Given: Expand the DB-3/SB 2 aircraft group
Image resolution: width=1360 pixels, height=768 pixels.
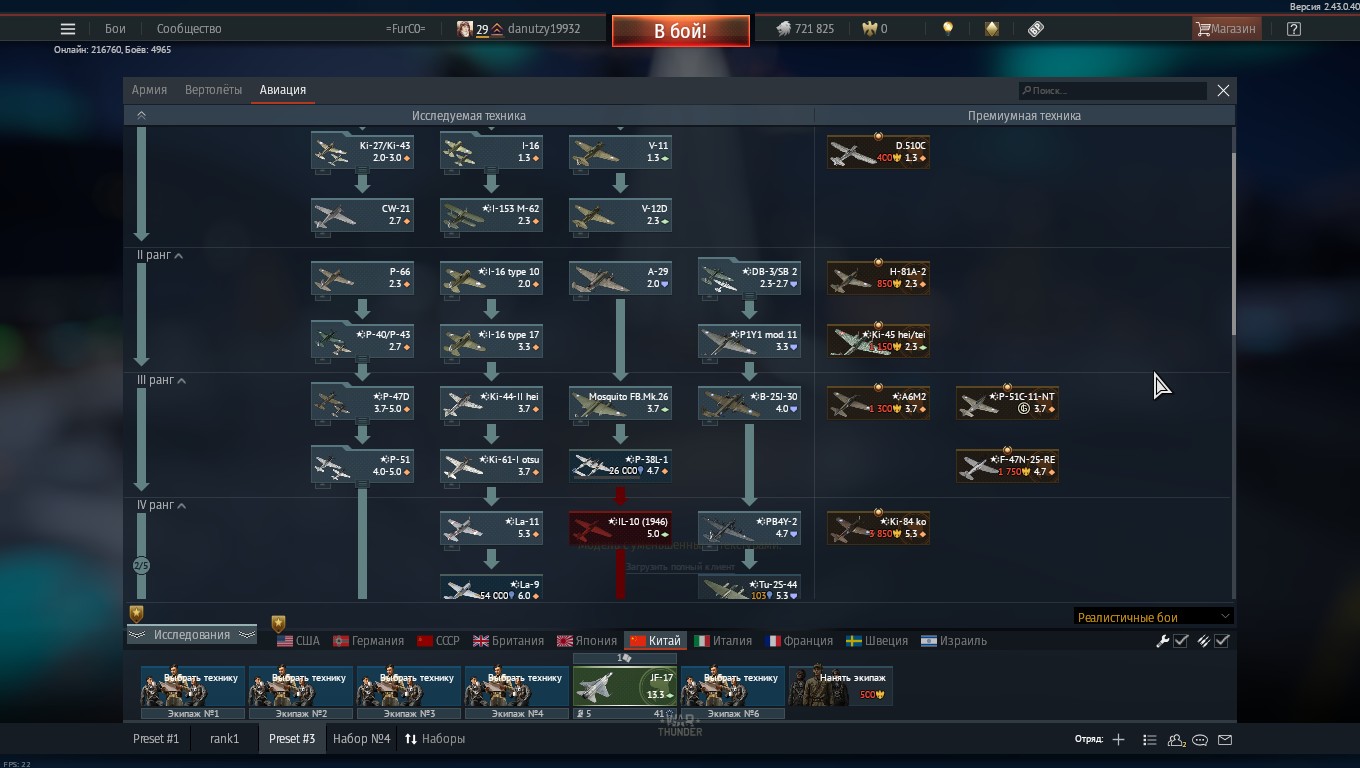Looking at the screenshot, I should tap(749, 278).
